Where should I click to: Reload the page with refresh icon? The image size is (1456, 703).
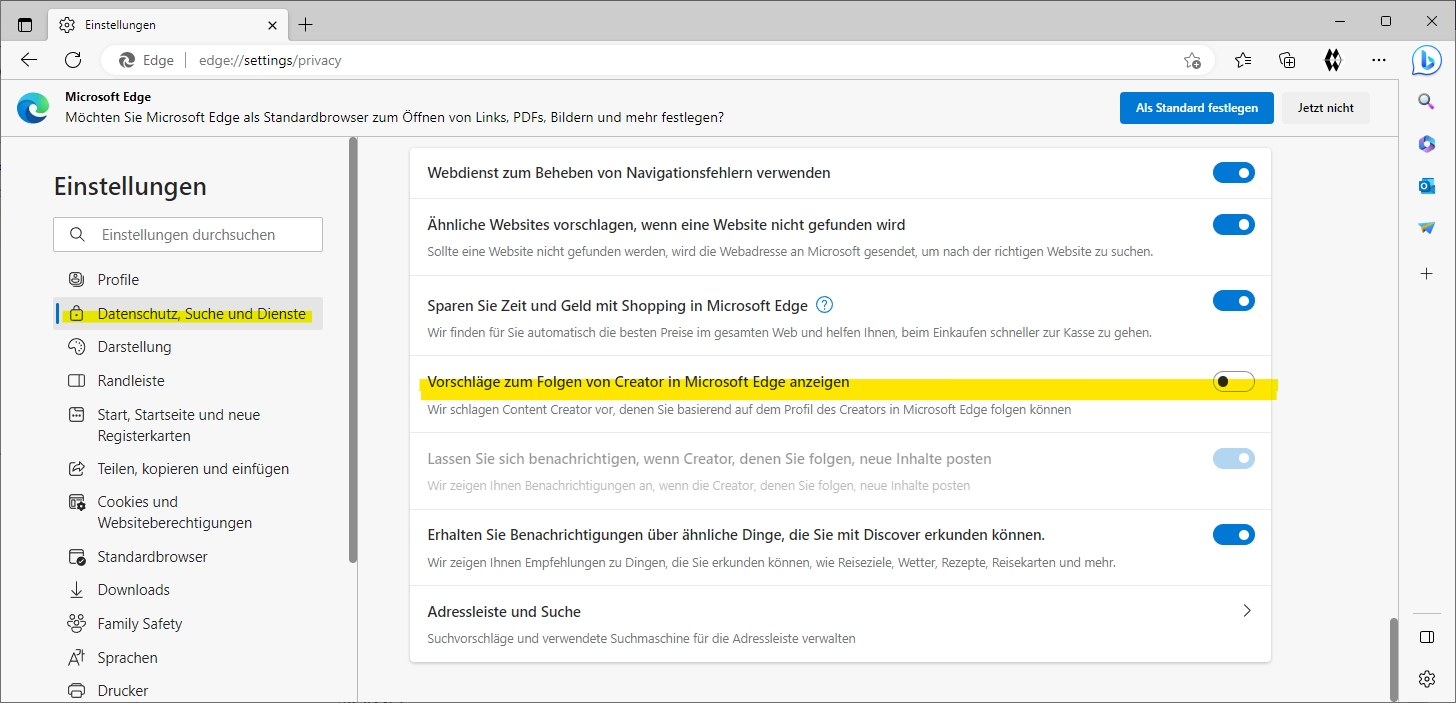[x=73, y=60]
